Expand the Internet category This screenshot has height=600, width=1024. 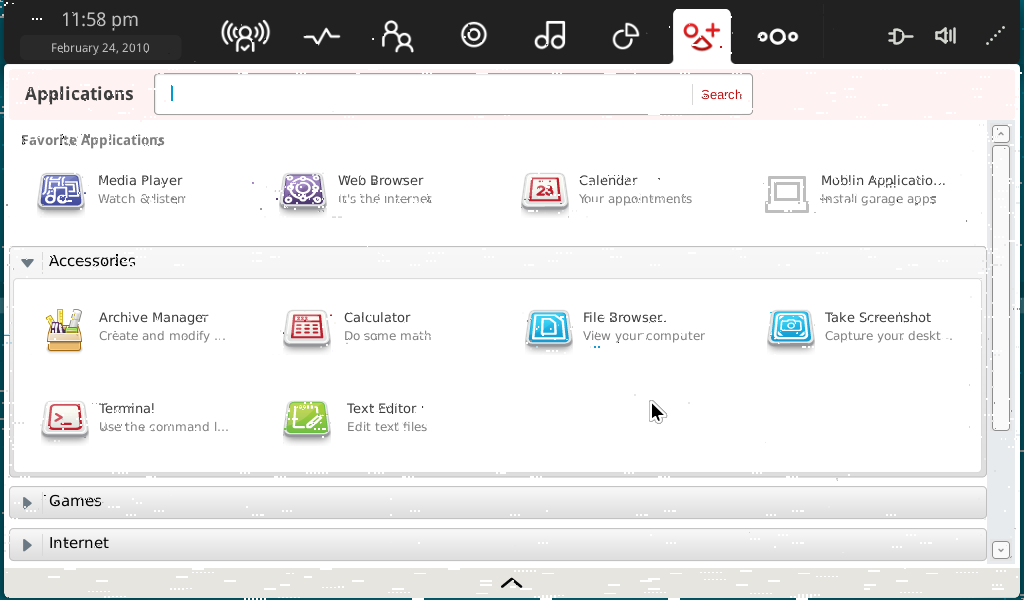28,544
